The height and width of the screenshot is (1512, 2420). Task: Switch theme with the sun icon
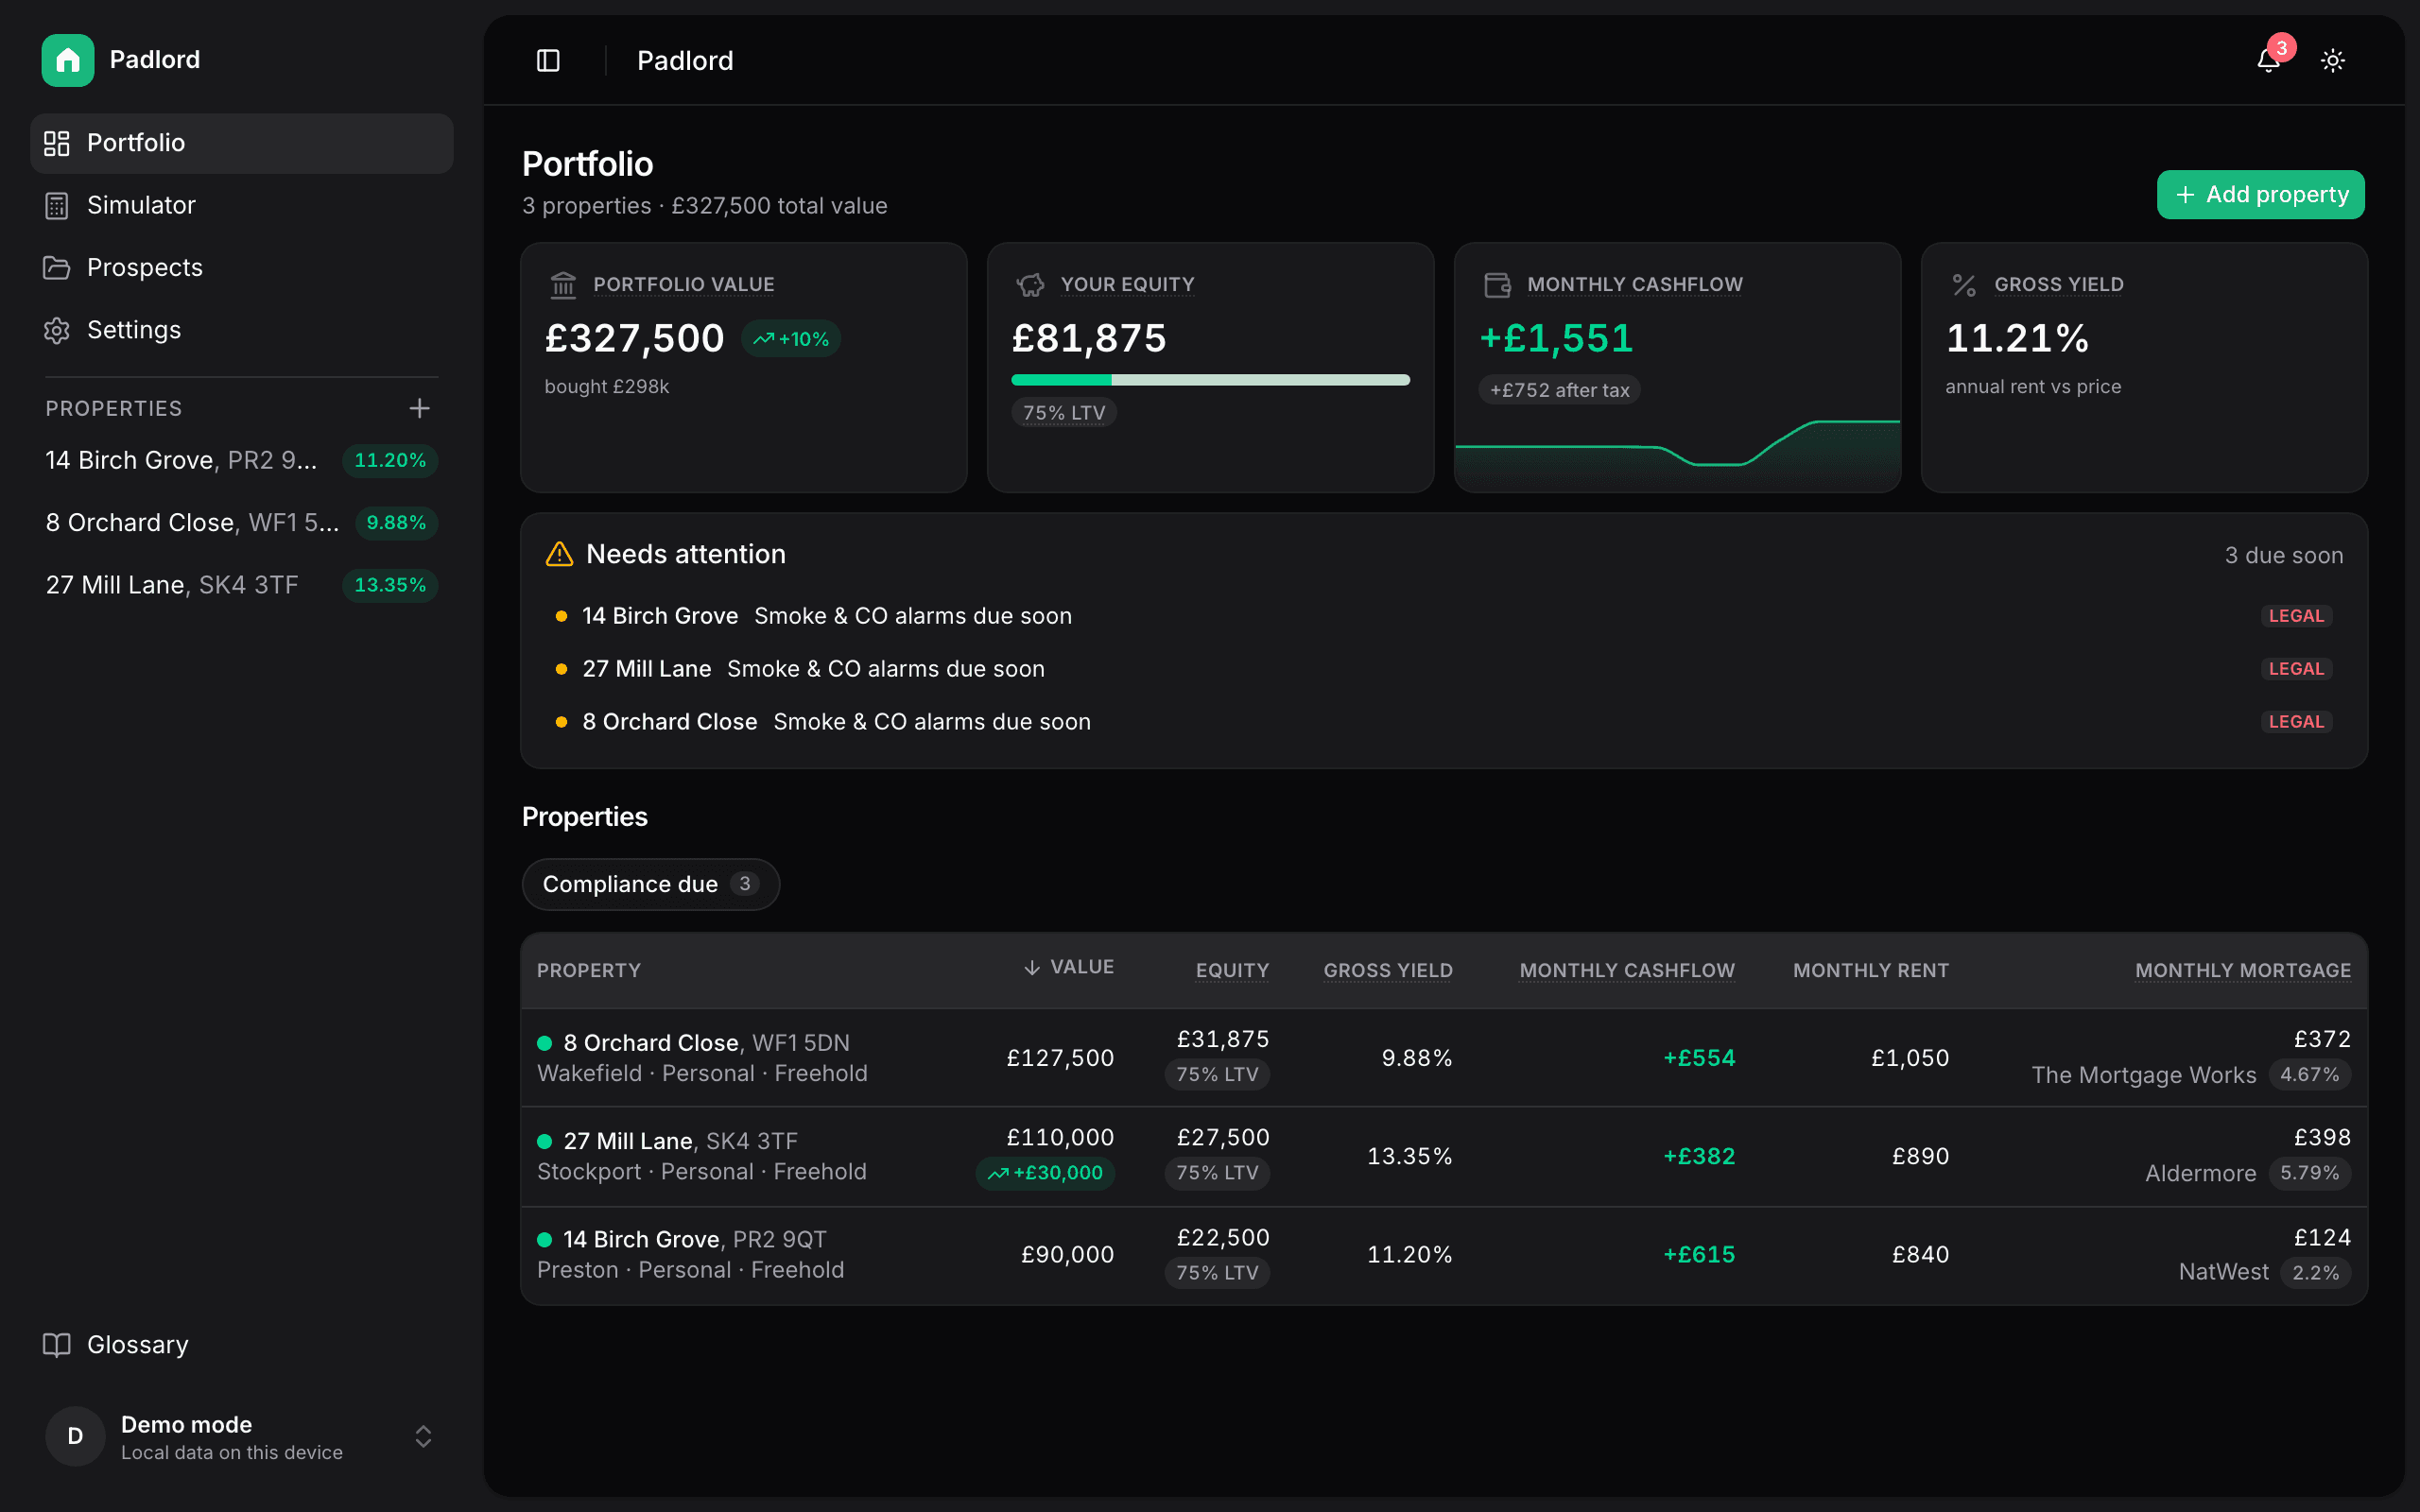(2333, 61)
